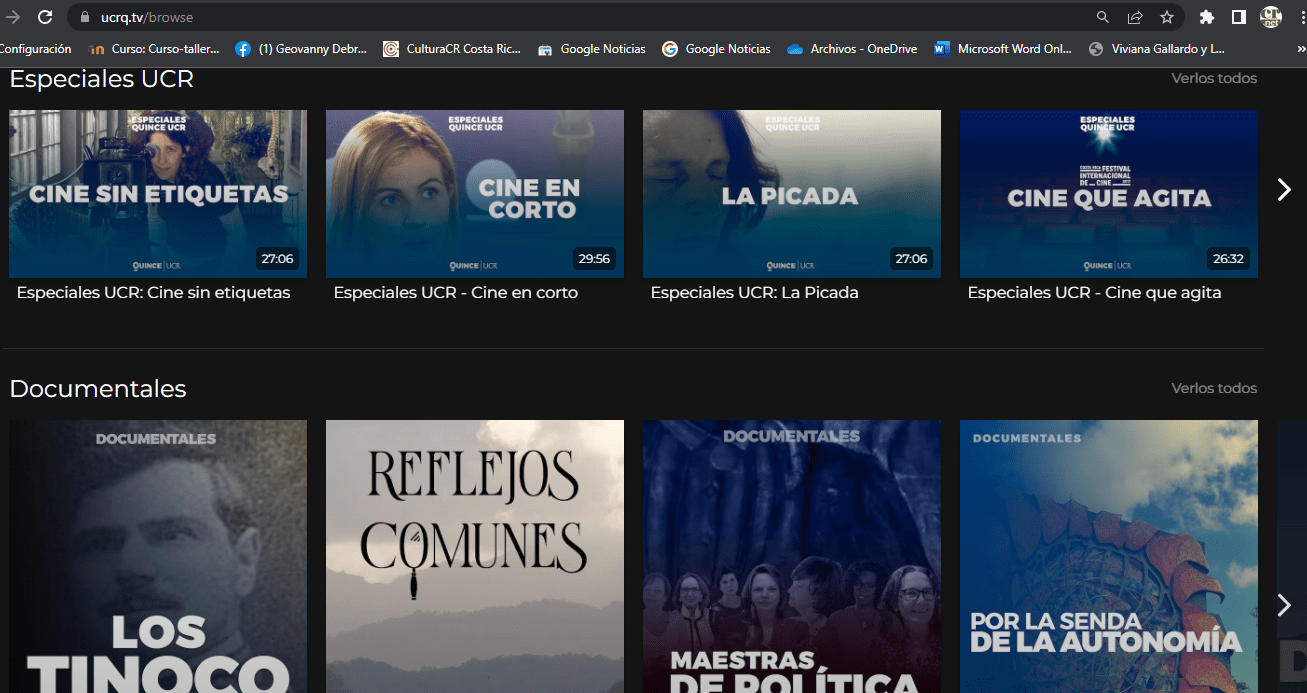Open the second Google Noticias bookmark with G icon
The height and width of the screenshot is (693, 1307).
tap(717, 49)
